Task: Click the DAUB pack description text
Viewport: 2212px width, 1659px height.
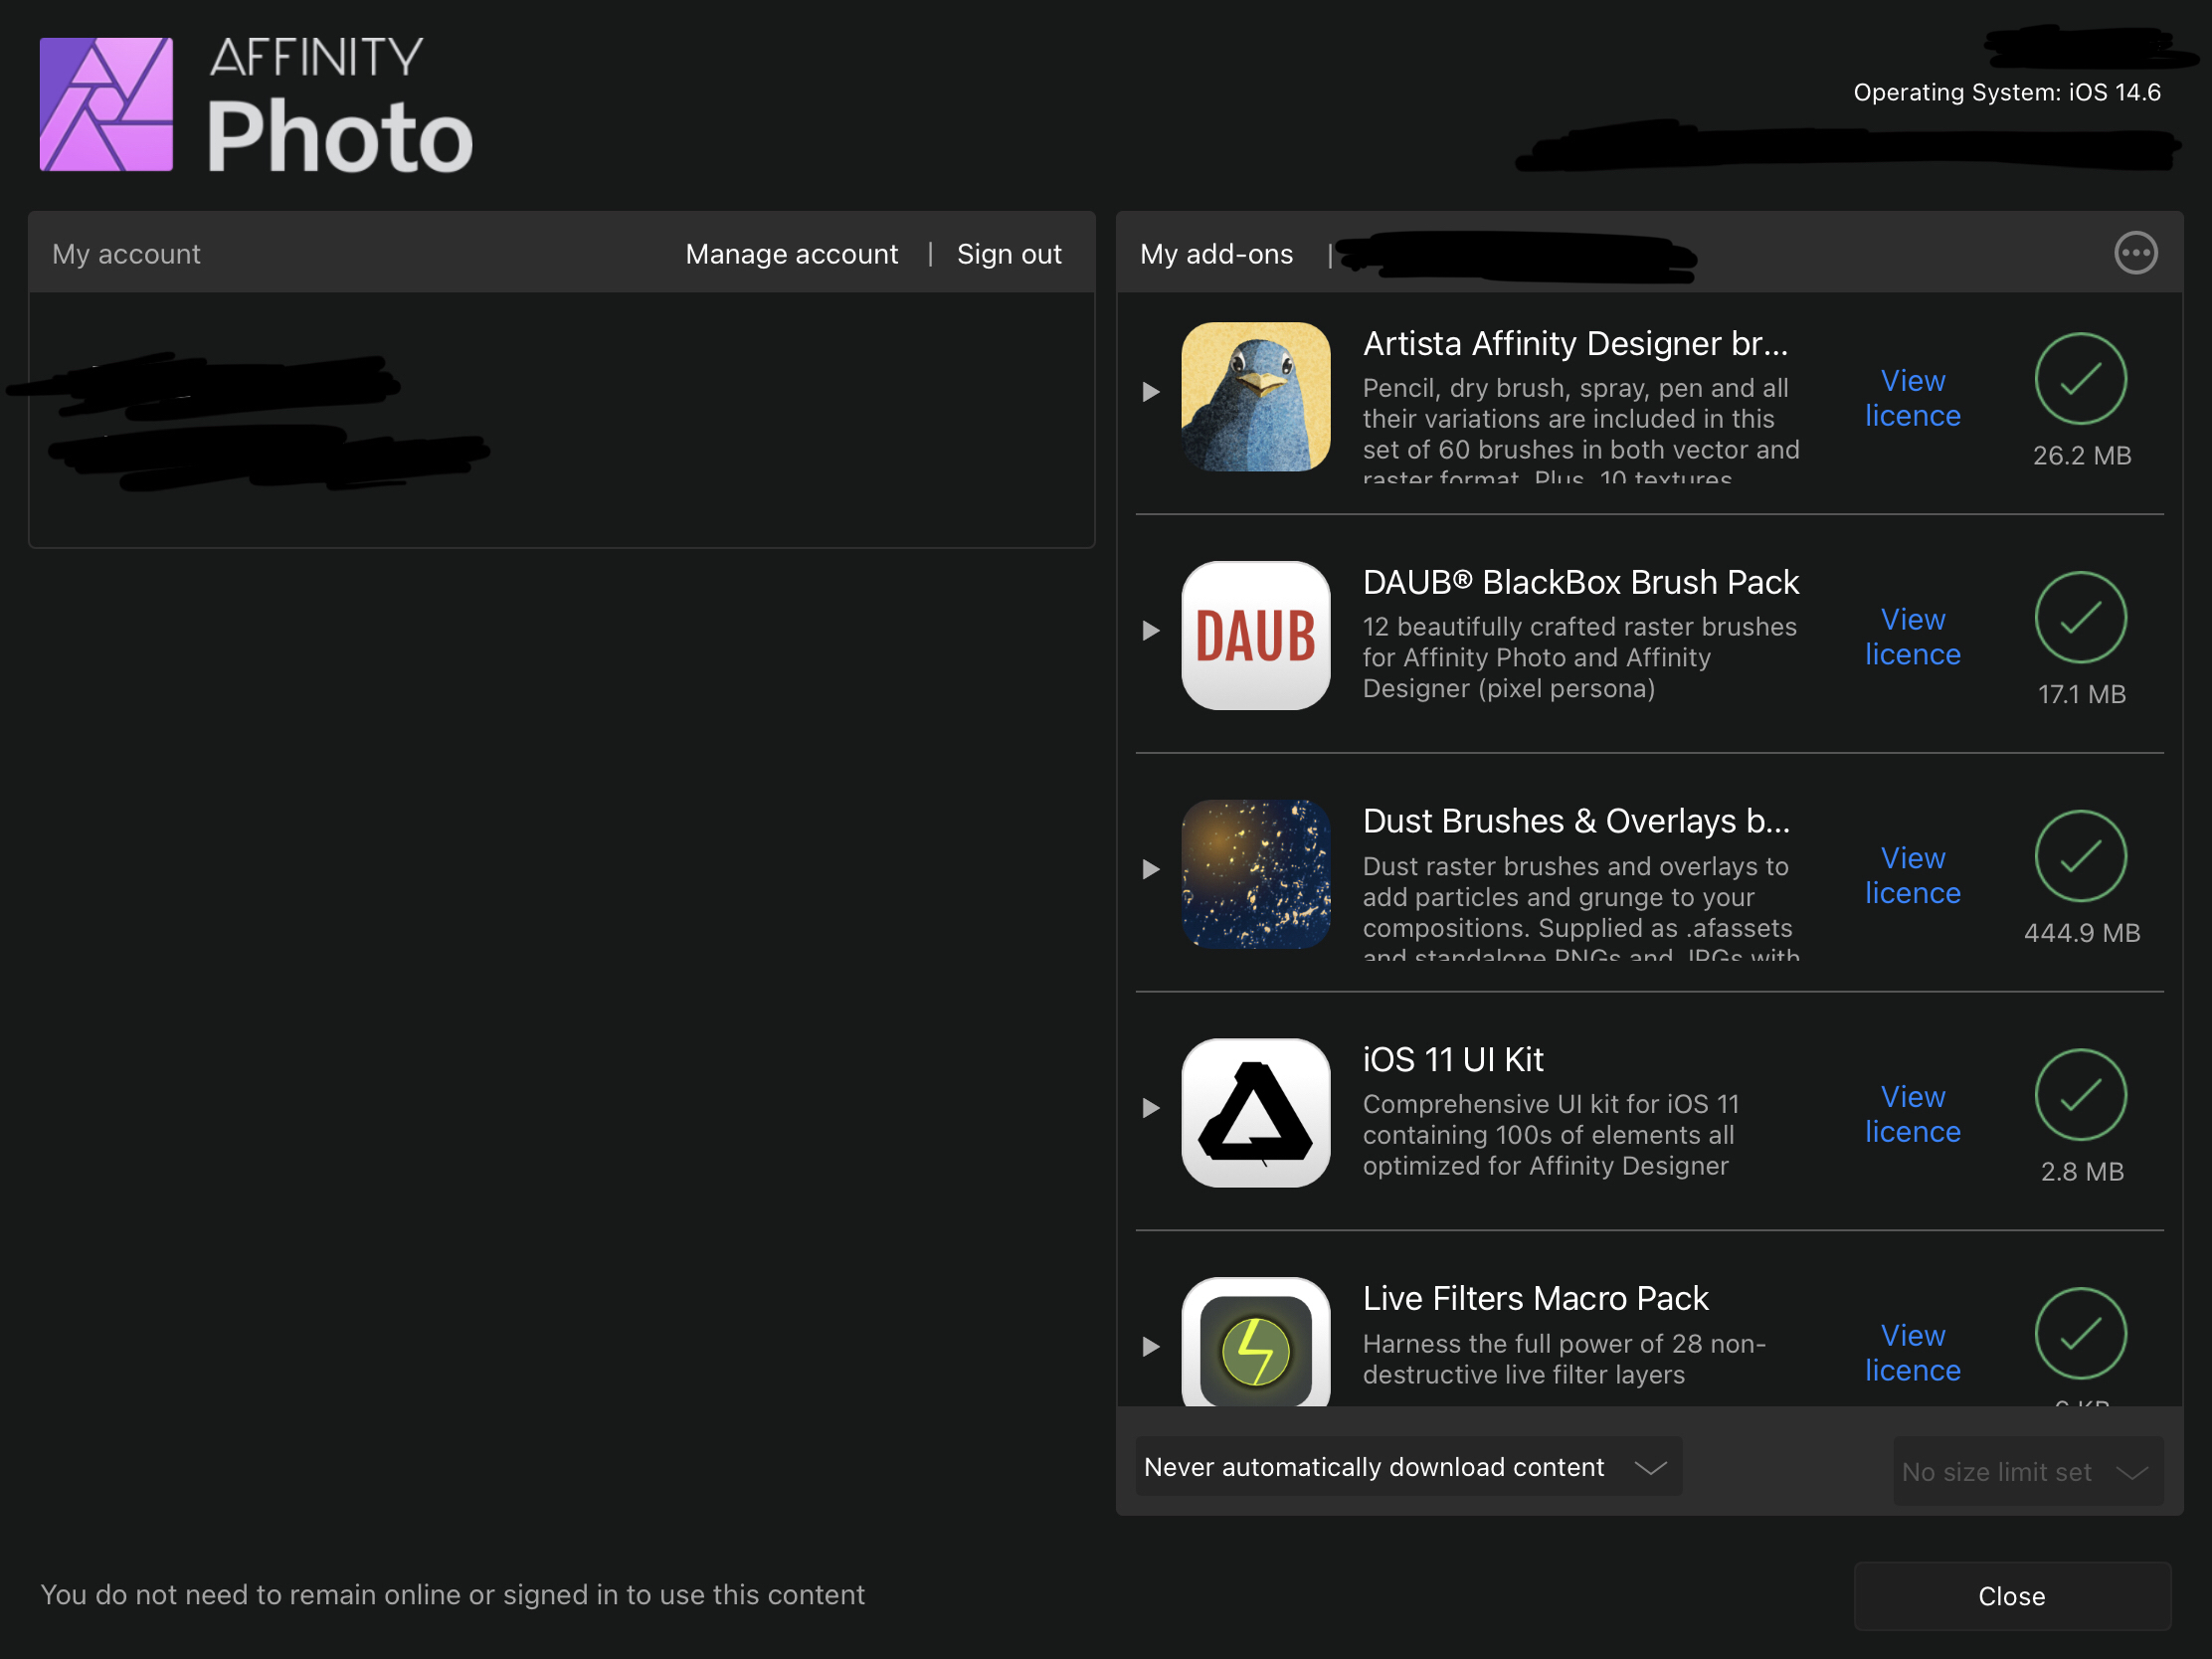Action: pyautogui.click(x=1579, y=657)
